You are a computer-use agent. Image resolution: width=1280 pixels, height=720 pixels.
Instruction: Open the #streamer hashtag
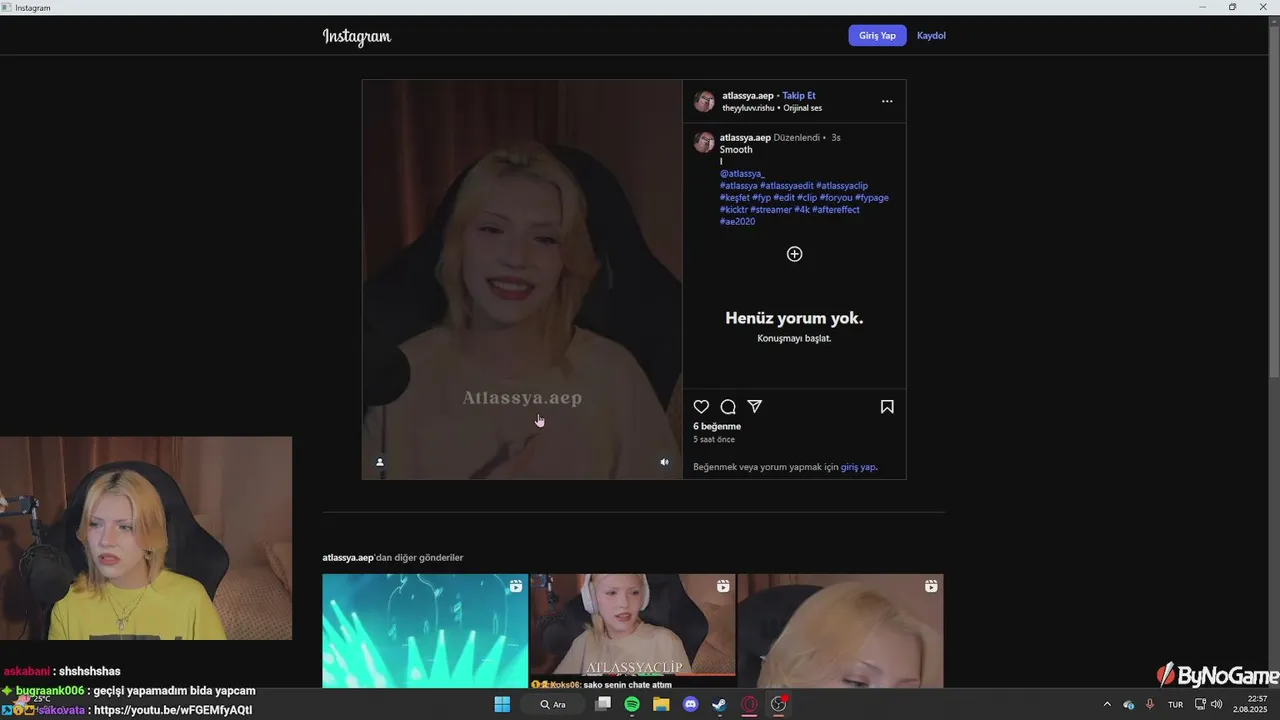[771, 210]
